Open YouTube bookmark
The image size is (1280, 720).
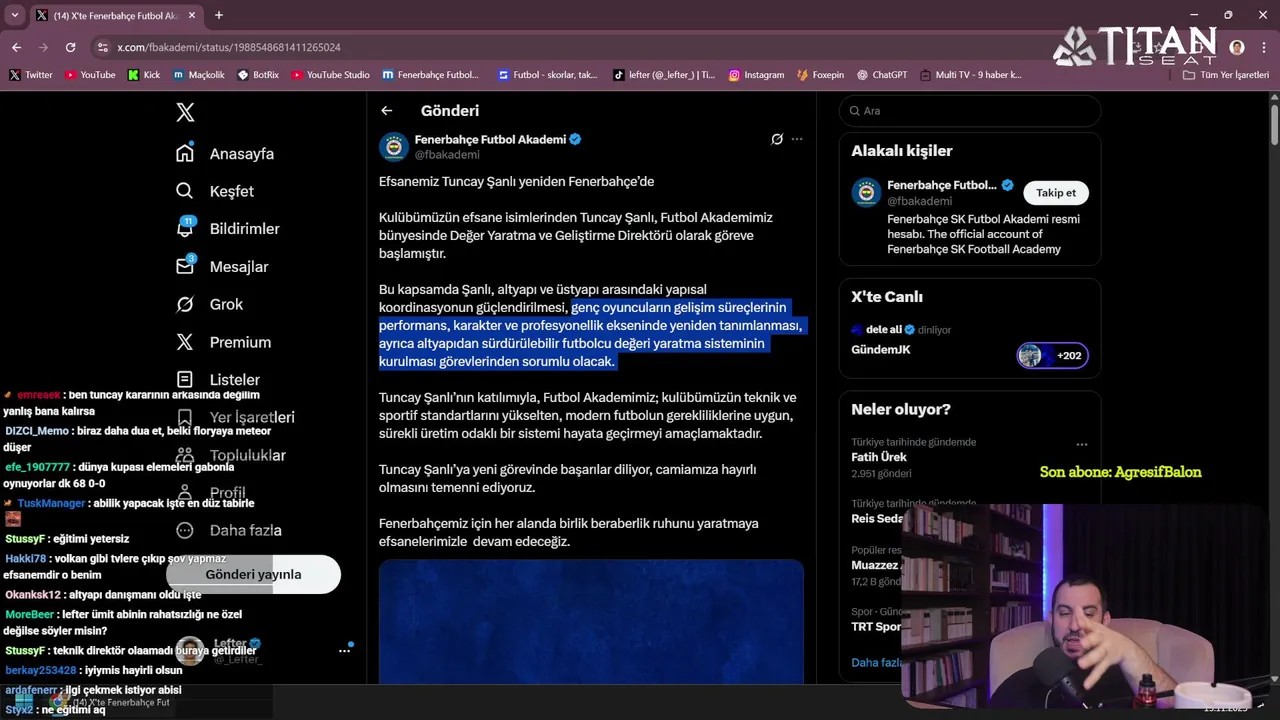[90, 75]
